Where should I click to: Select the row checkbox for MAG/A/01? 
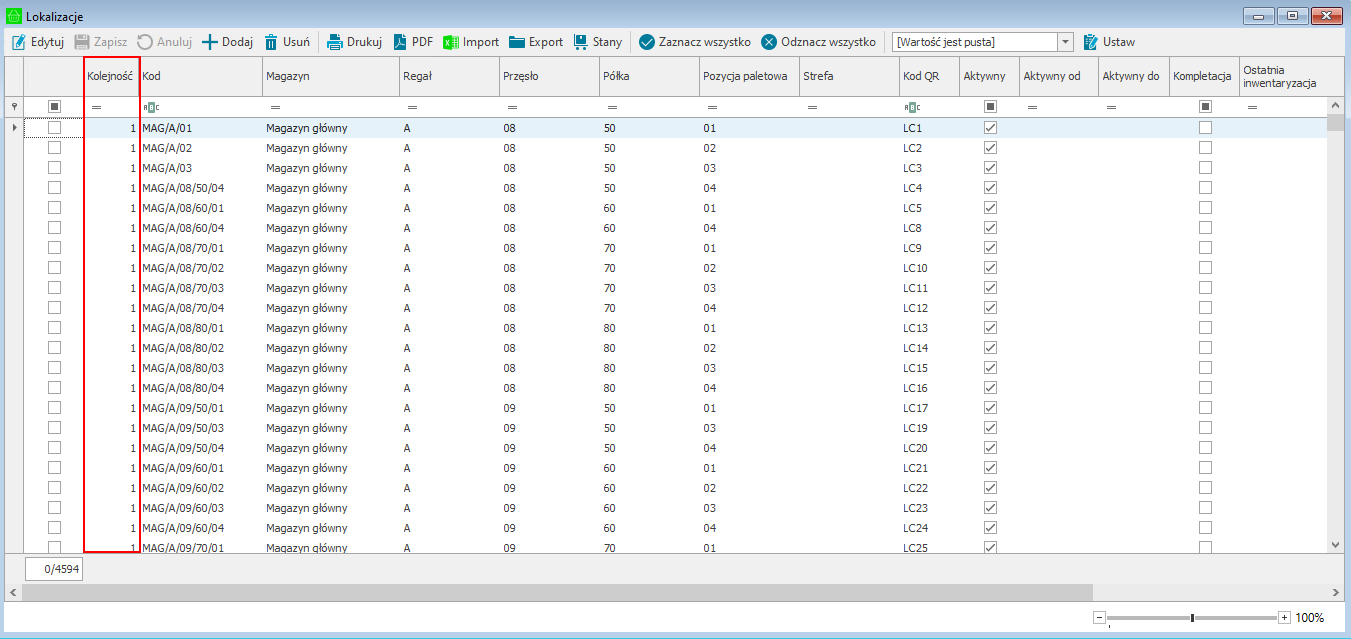point(54,128)
